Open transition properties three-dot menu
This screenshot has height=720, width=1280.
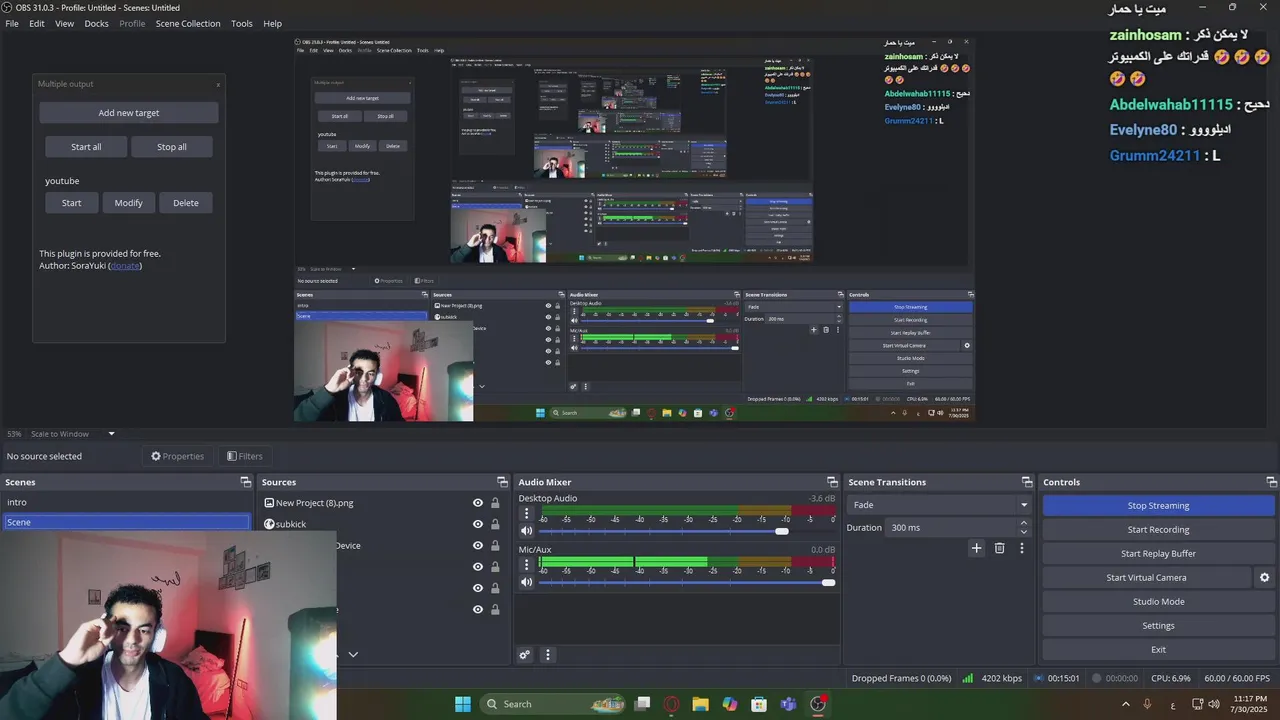pos(1021,548)
